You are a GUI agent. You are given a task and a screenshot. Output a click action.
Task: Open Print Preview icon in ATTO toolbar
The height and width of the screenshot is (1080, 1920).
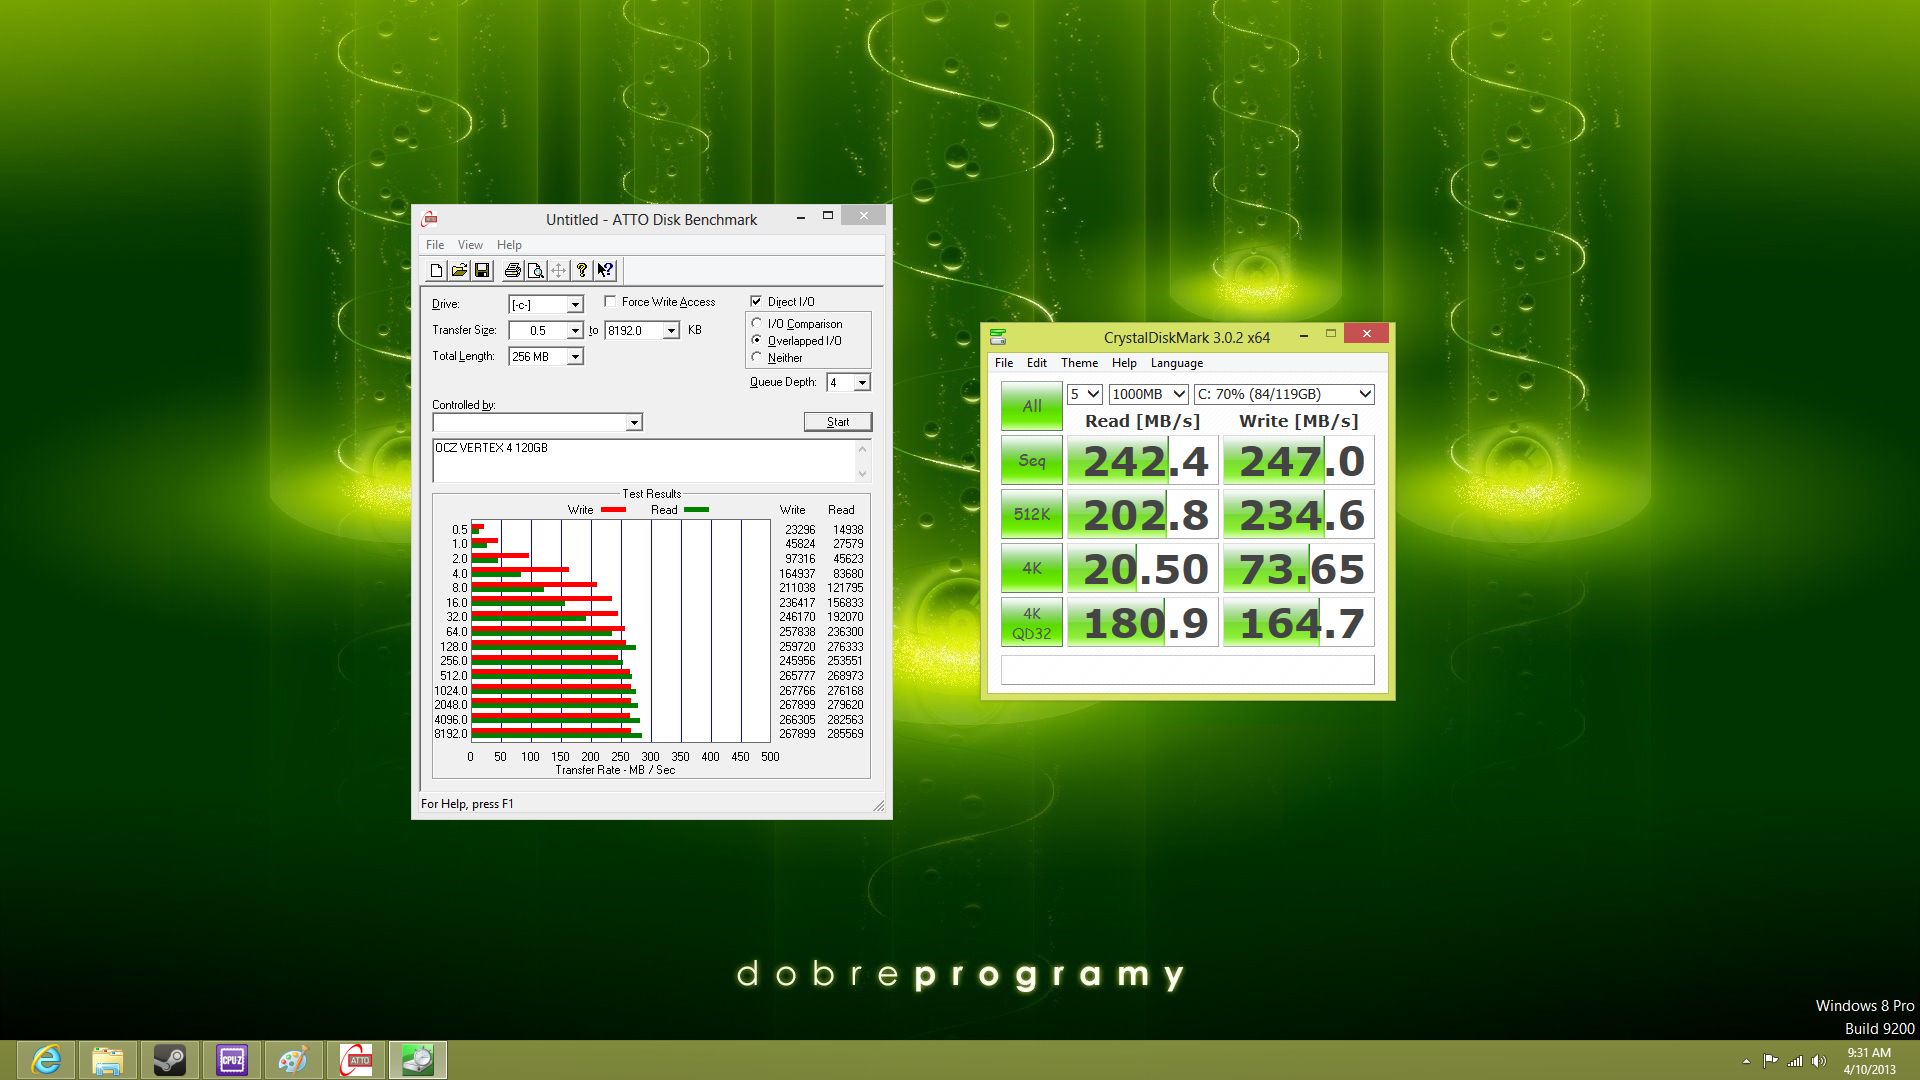coord(536,270)
